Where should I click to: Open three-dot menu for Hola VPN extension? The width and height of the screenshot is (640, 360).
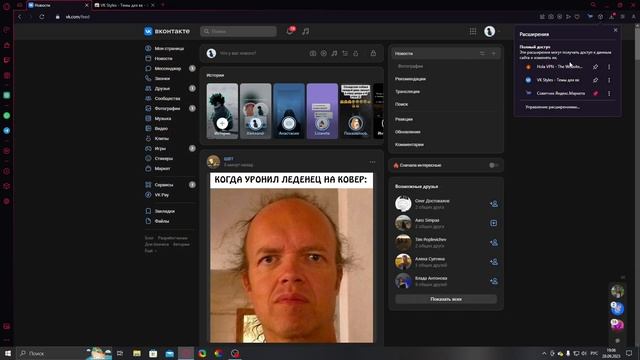(x=609, y=67)
